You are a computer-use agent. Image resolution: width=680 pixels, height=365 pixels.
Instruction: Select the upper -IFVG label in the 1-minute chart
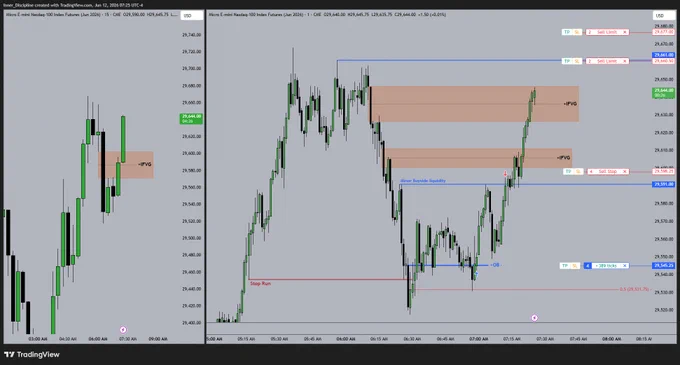(x=570, y=104)
